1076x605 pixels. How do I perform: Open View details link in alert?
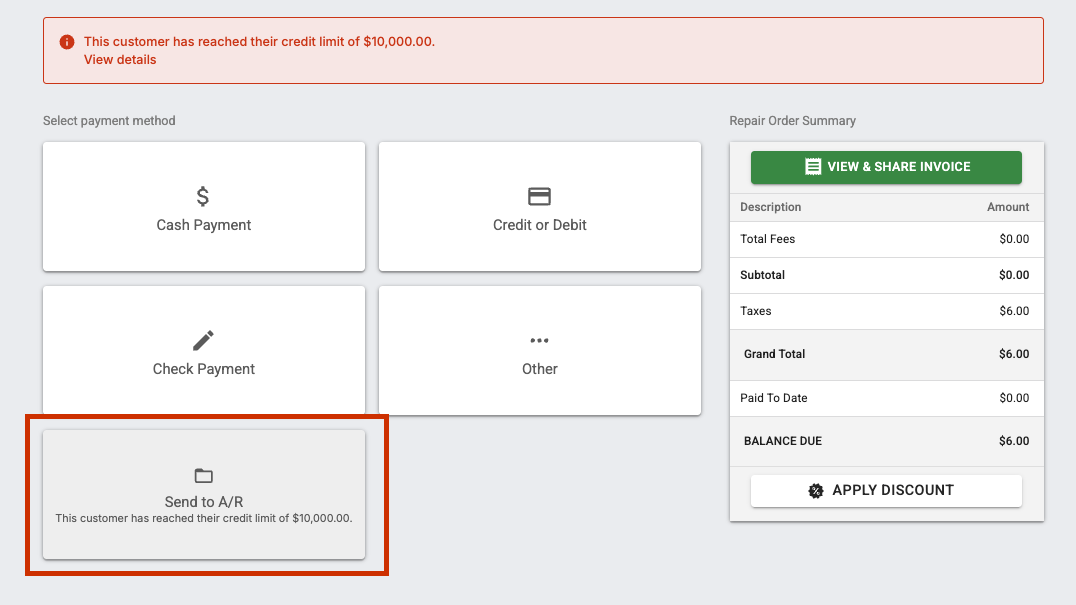[120, 60]
